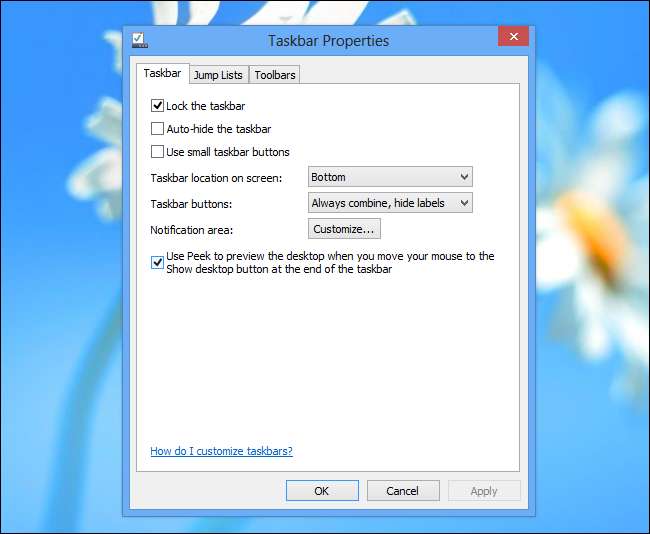The width and height of the screenshot is (650, 534).
Task: Click the greyed-out Apply button
Action: click(484, 491)
